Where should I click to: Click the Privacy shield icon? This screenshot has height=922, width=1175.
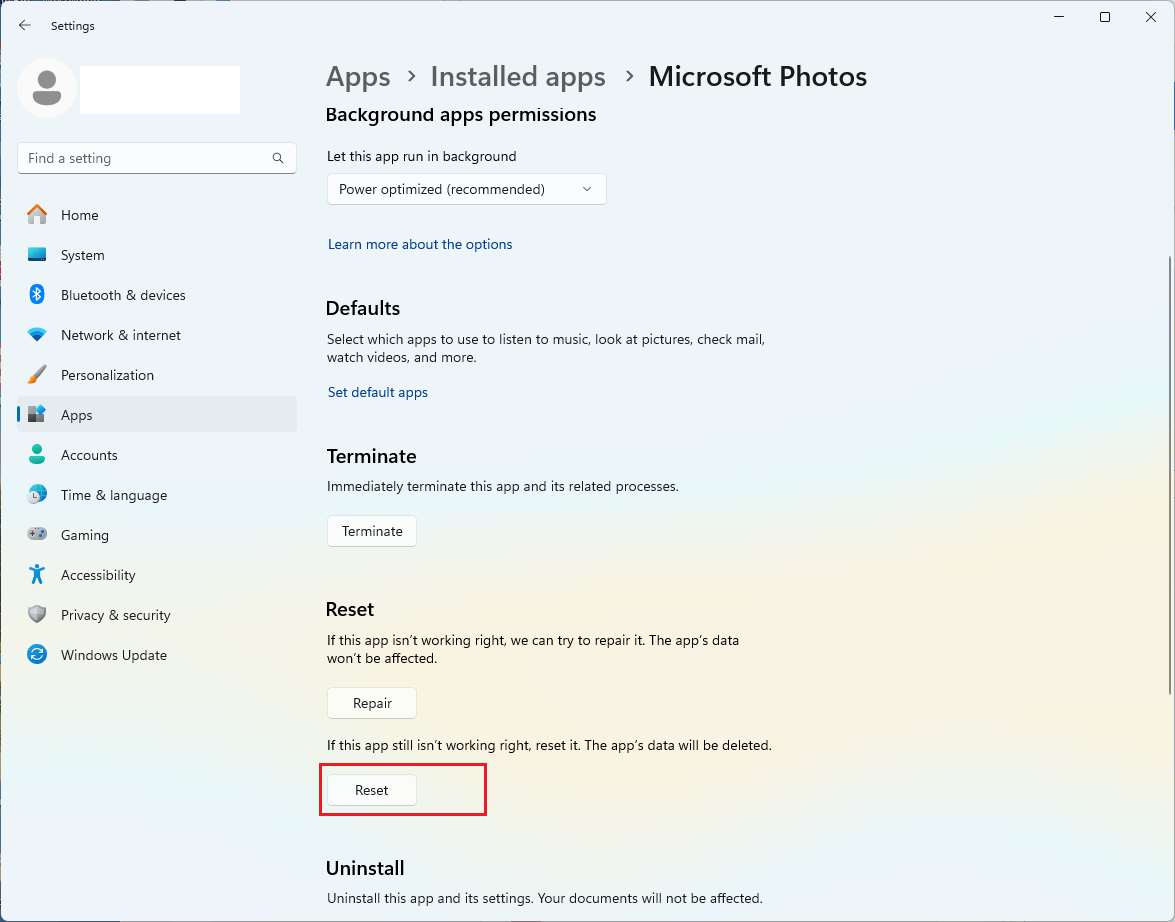point(37,615)
